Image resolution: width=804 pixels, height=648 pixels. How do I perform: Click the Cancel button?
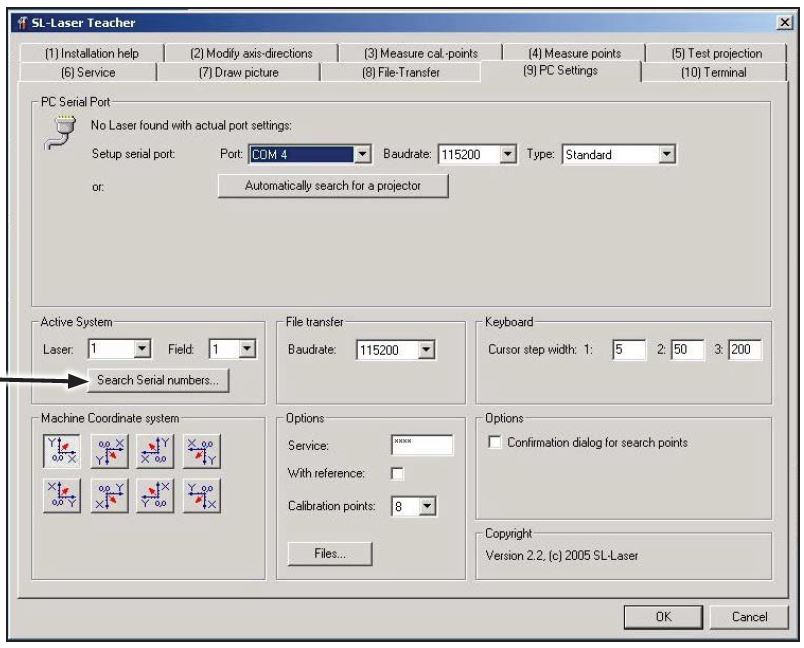[x=749, y=617]
